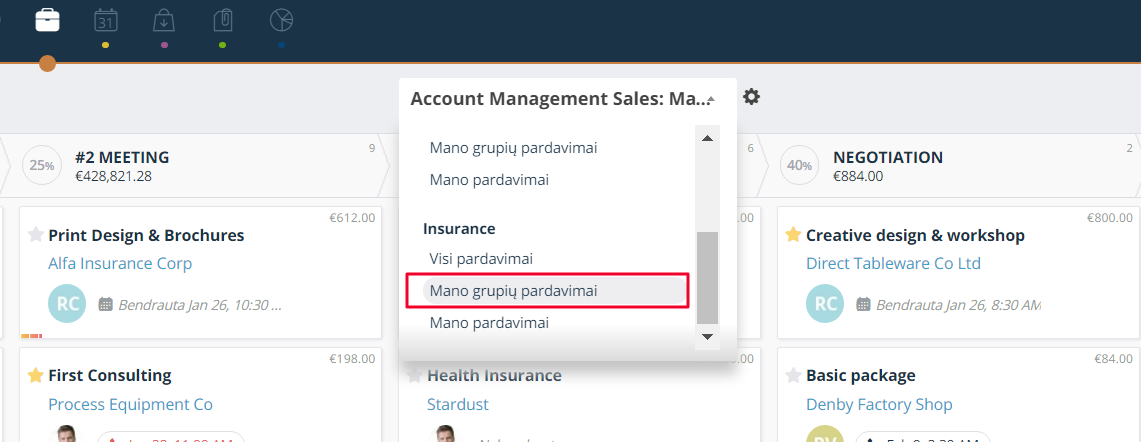
Task: Open Direct Tableware Co Ltd link
Action: [x=893, y=263]
